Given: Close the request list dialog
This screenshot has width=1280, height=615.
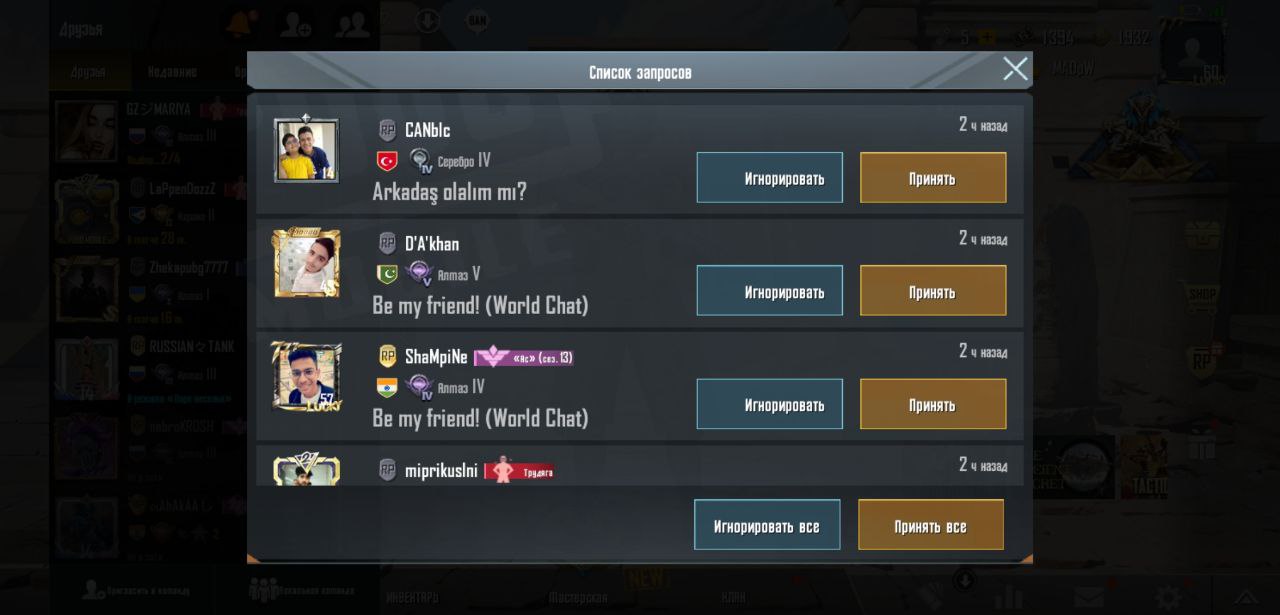Looking at the screenshot, I should click(1015, 69).
